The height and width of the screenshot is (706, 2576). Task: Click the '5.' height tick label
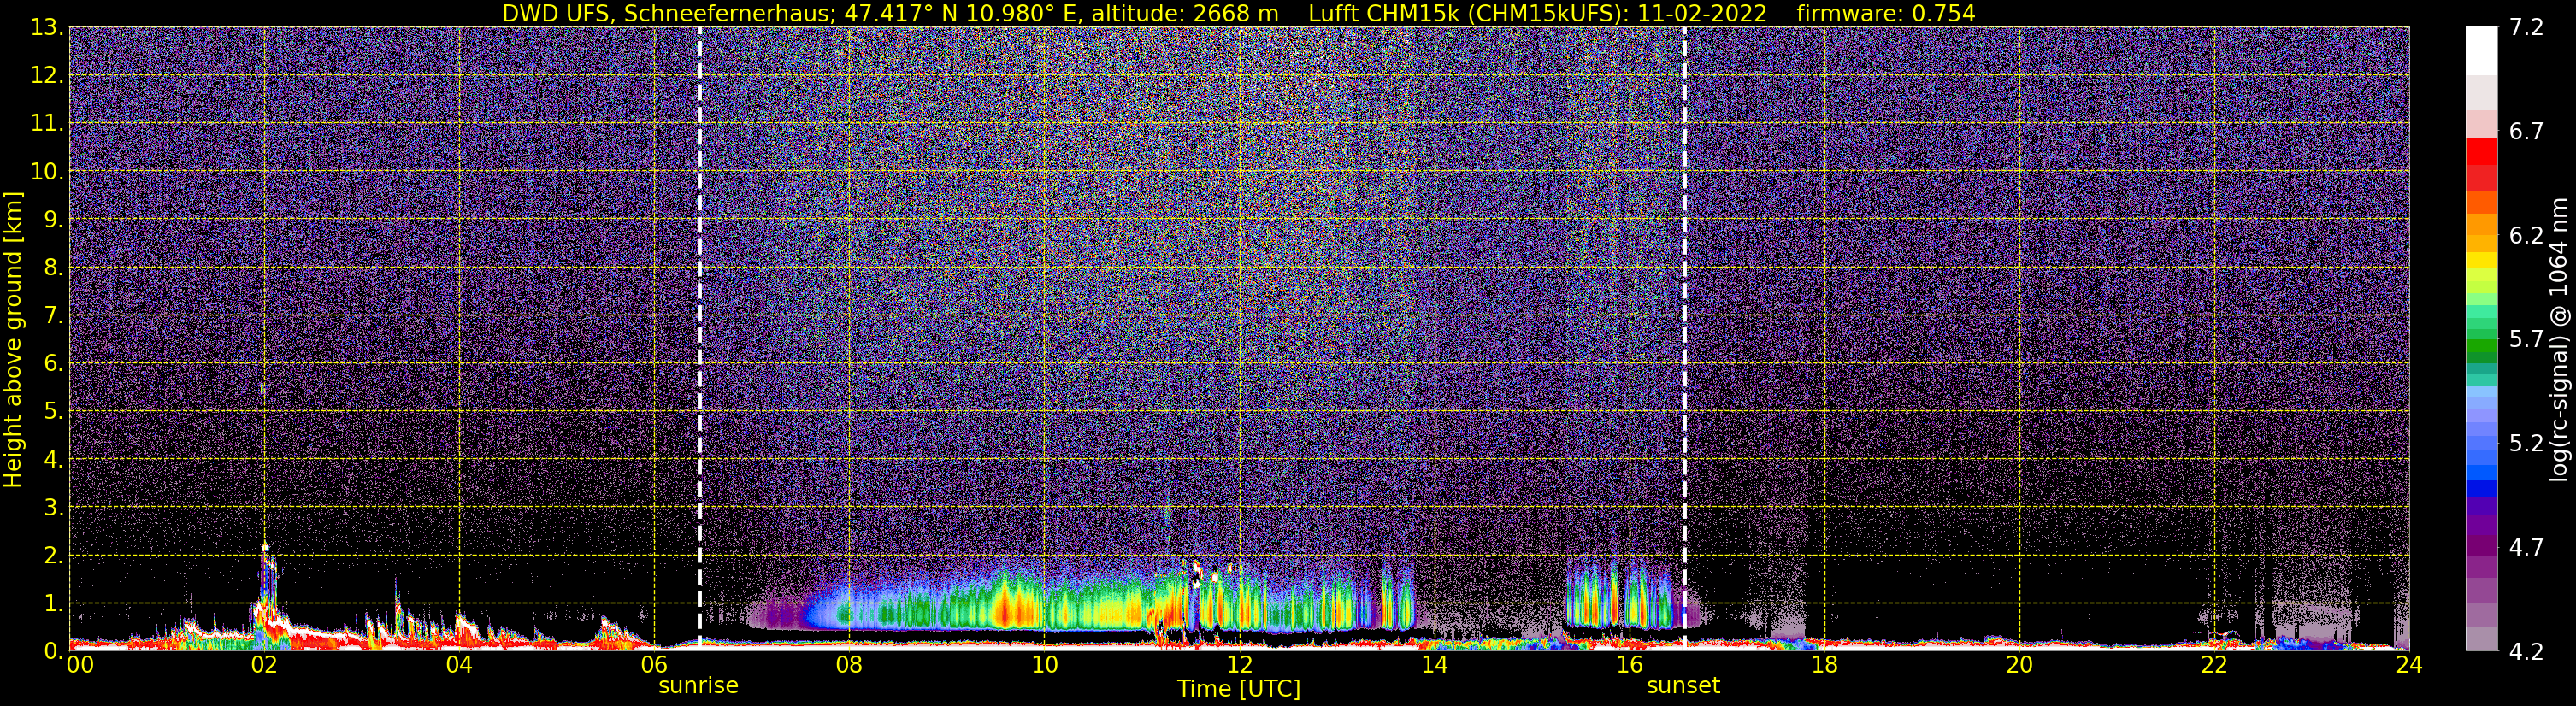tap(53, 411)
